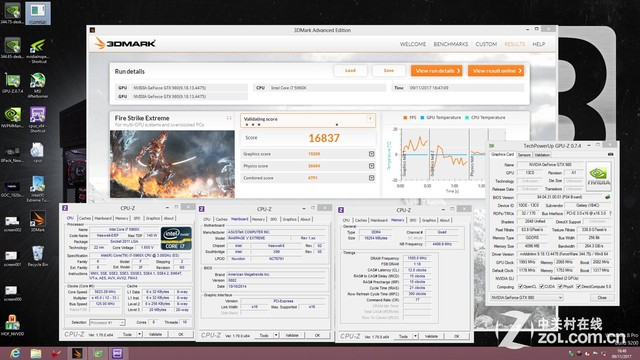Click Validate in the Mainboard CPU-Z window
Screen dimensions: 640x360
click(291, 335)
